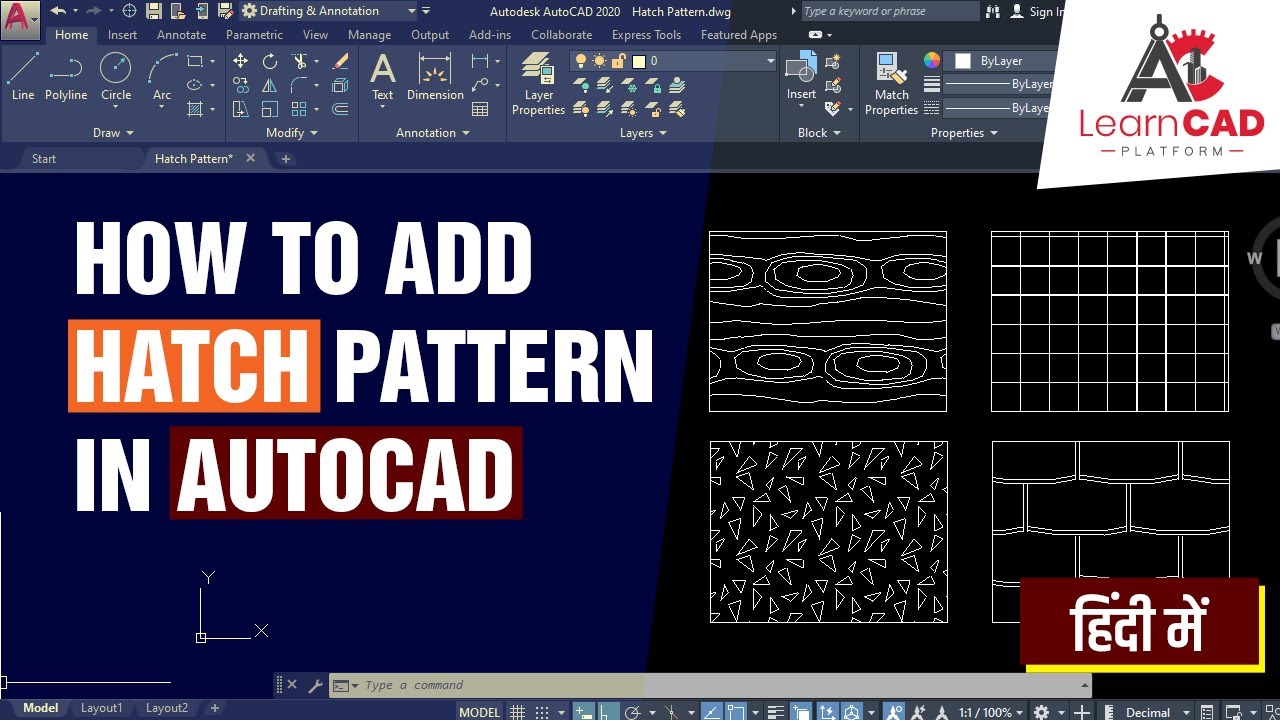The image size is (1280, 720).
Task: Switch to Layout1 tab
Action: (101, 708)
